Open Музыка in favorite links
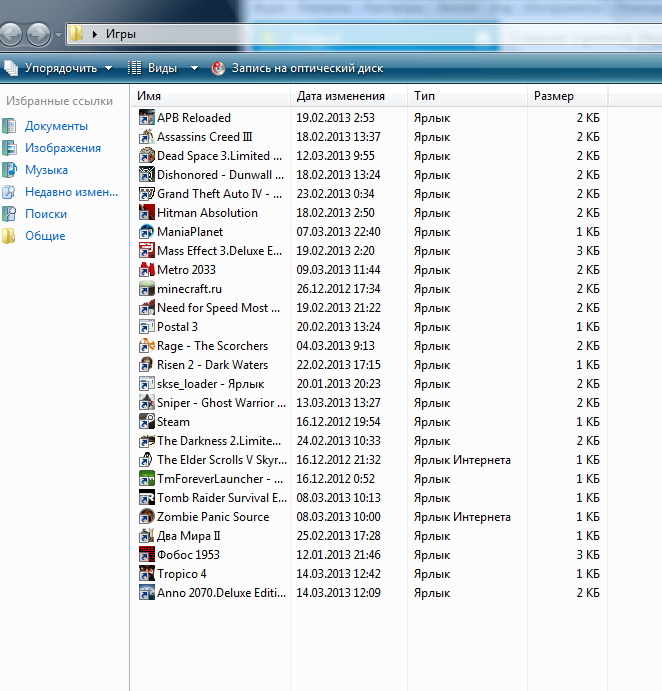 pyautogui.click(x=46, y=170)
